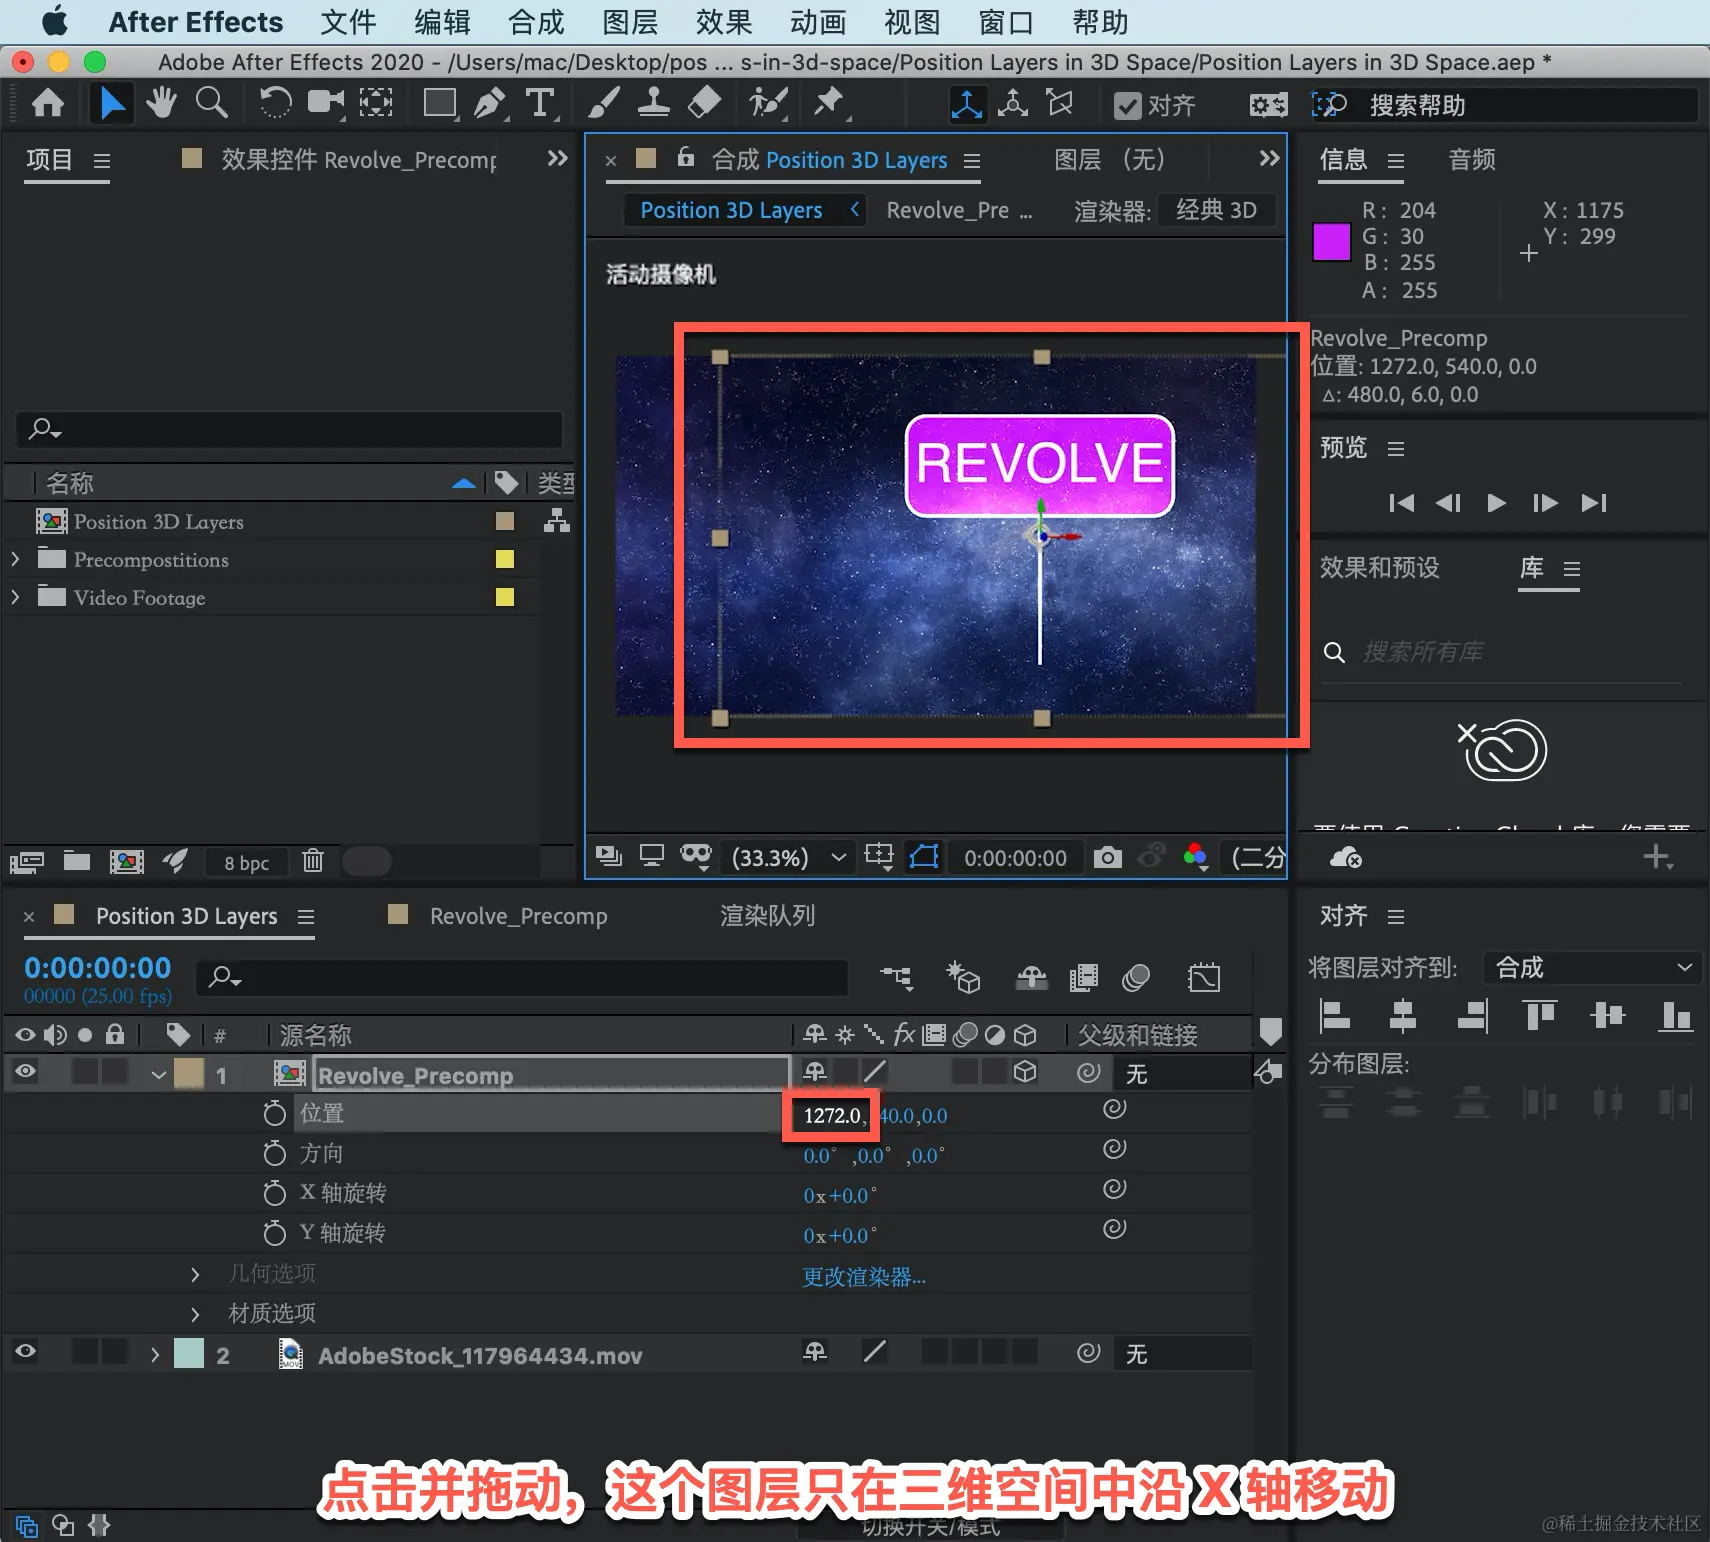The width and height of the screenshot is (1710, 1542).
Task: Open the 将图层对齐到 合成 dropdown
Action: tap(1592, 967)
